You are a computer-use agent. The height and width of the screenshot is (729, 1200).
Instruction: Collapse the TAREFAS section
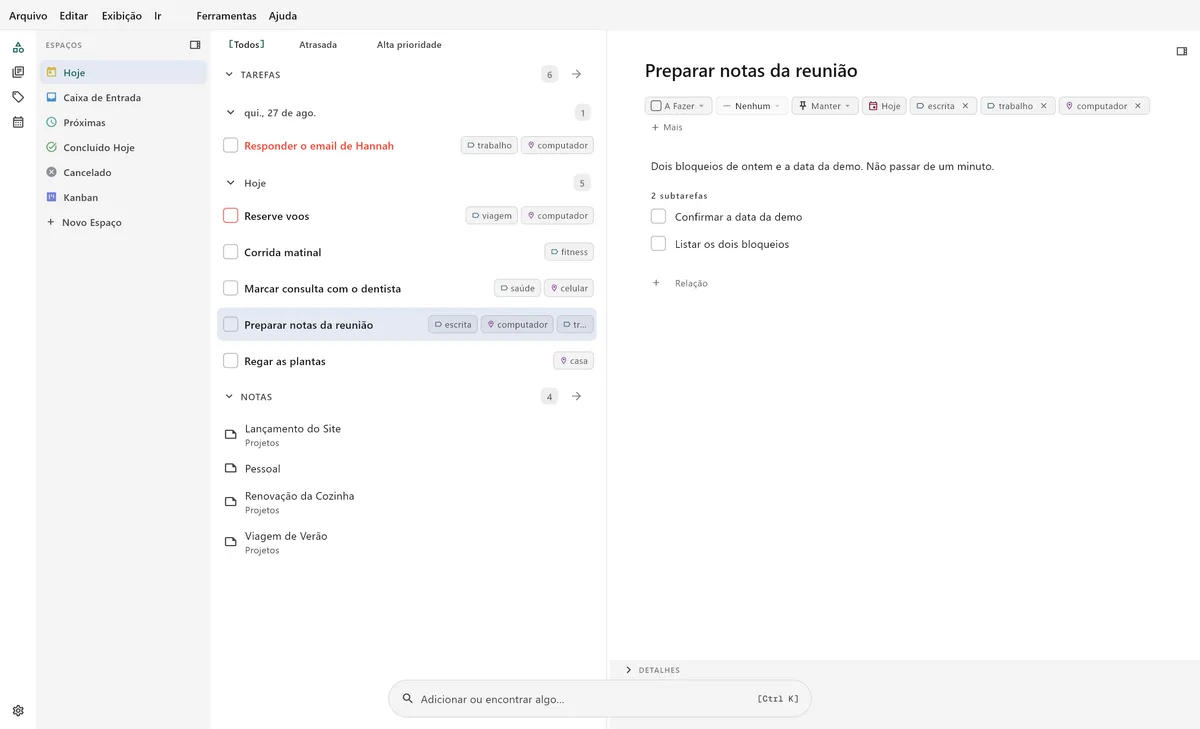pyautogui.click(x=229, y=75)
